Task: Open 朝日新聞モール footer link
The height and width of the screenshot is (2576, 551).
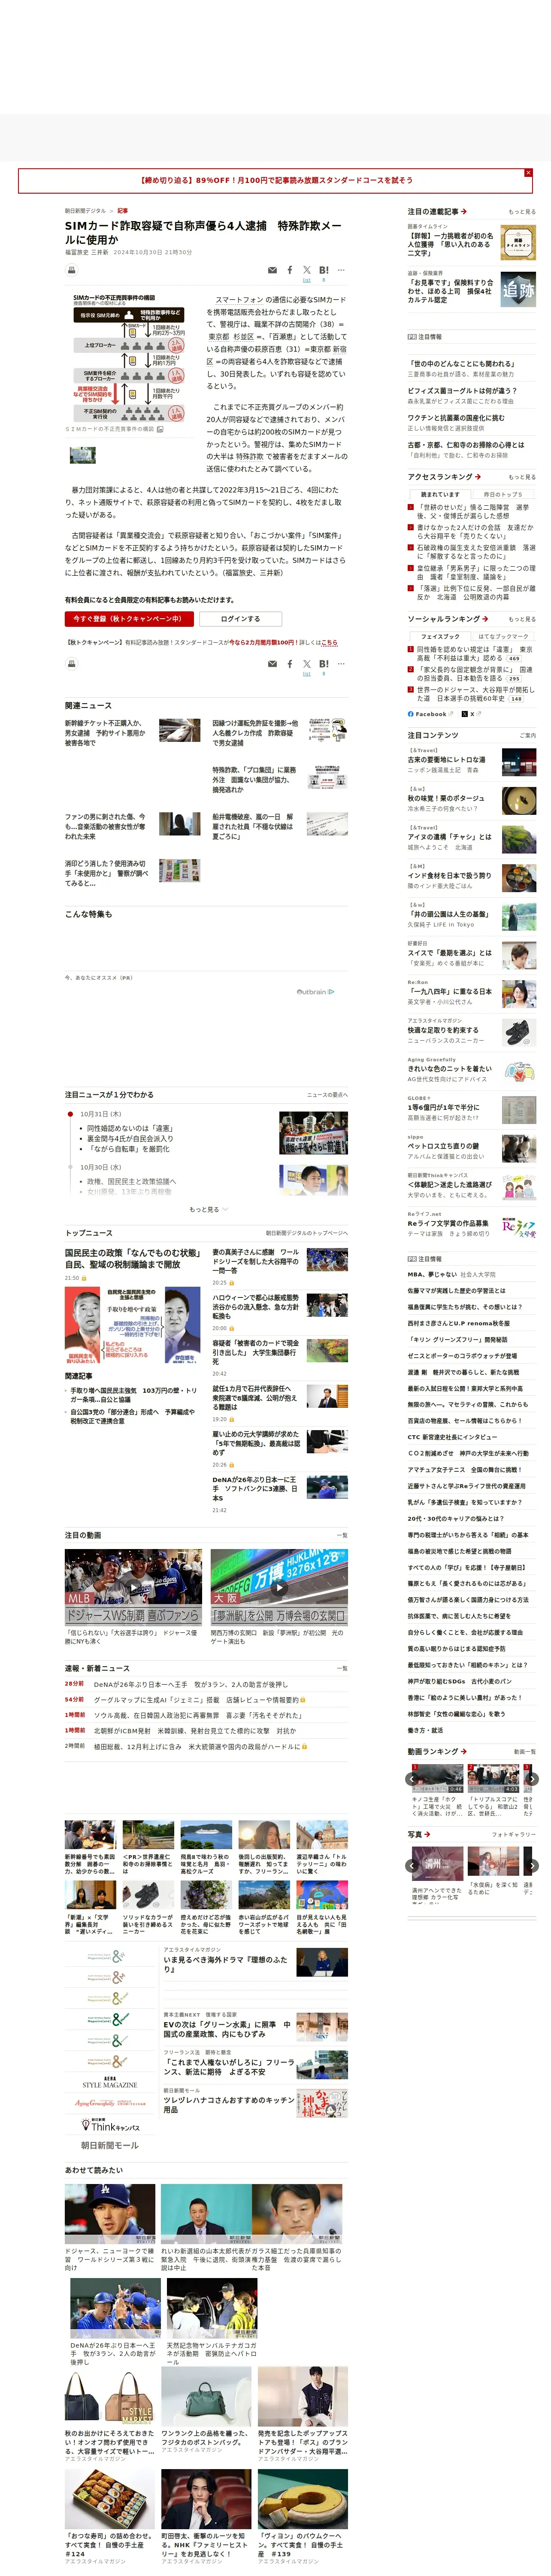Action: [x=110, y=2145]
